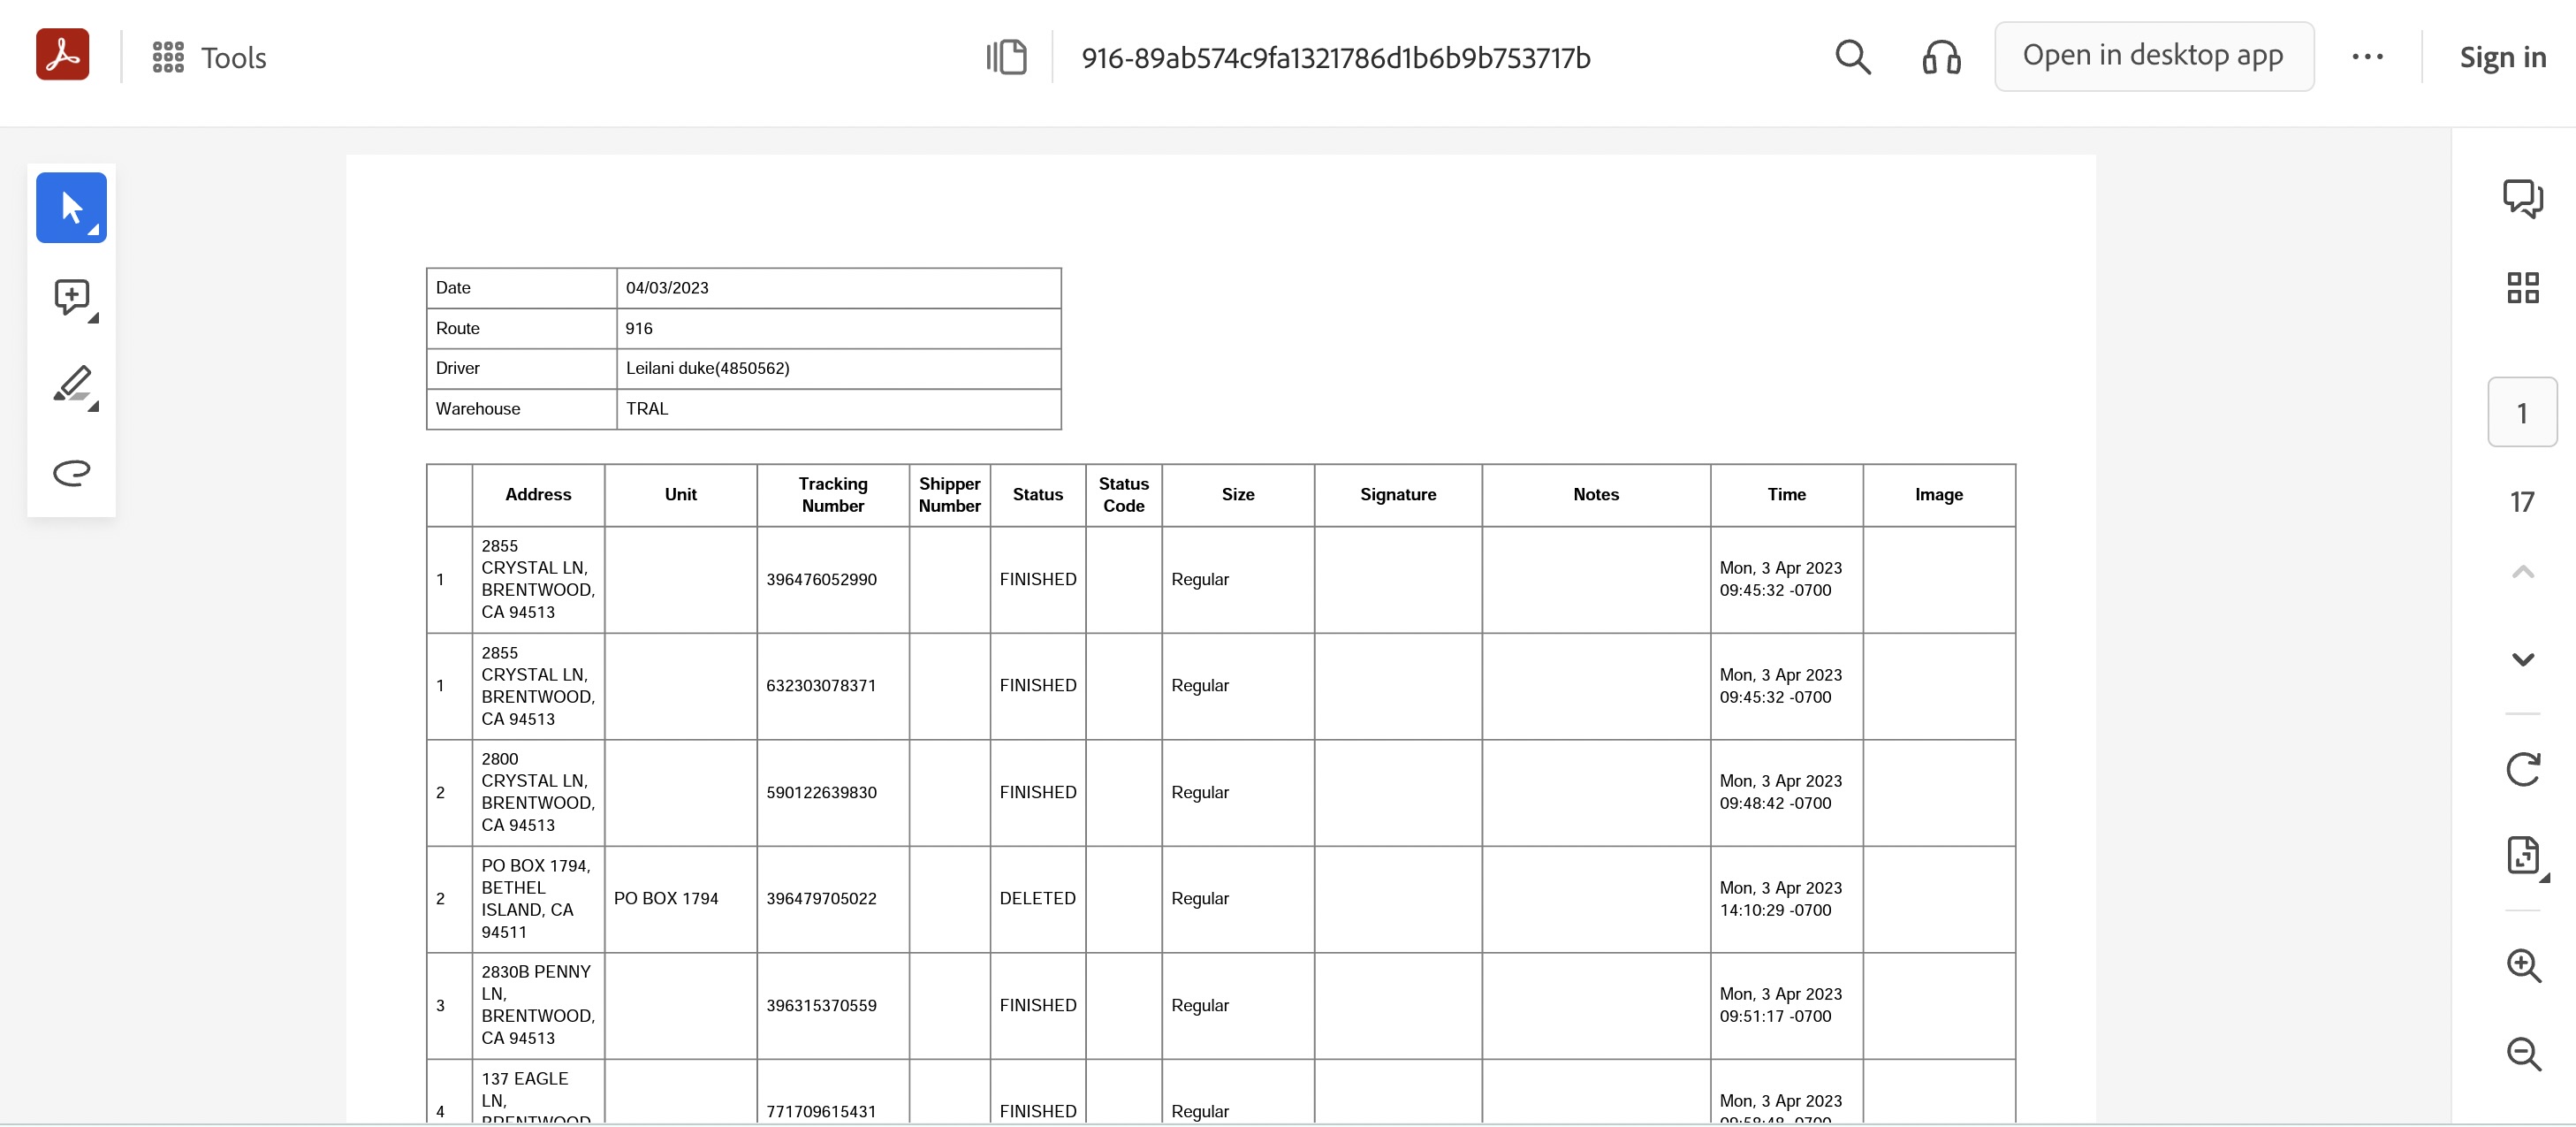Go to previous page with up chevron
Screen dimensions: 2576x1127
(2522, 572)
